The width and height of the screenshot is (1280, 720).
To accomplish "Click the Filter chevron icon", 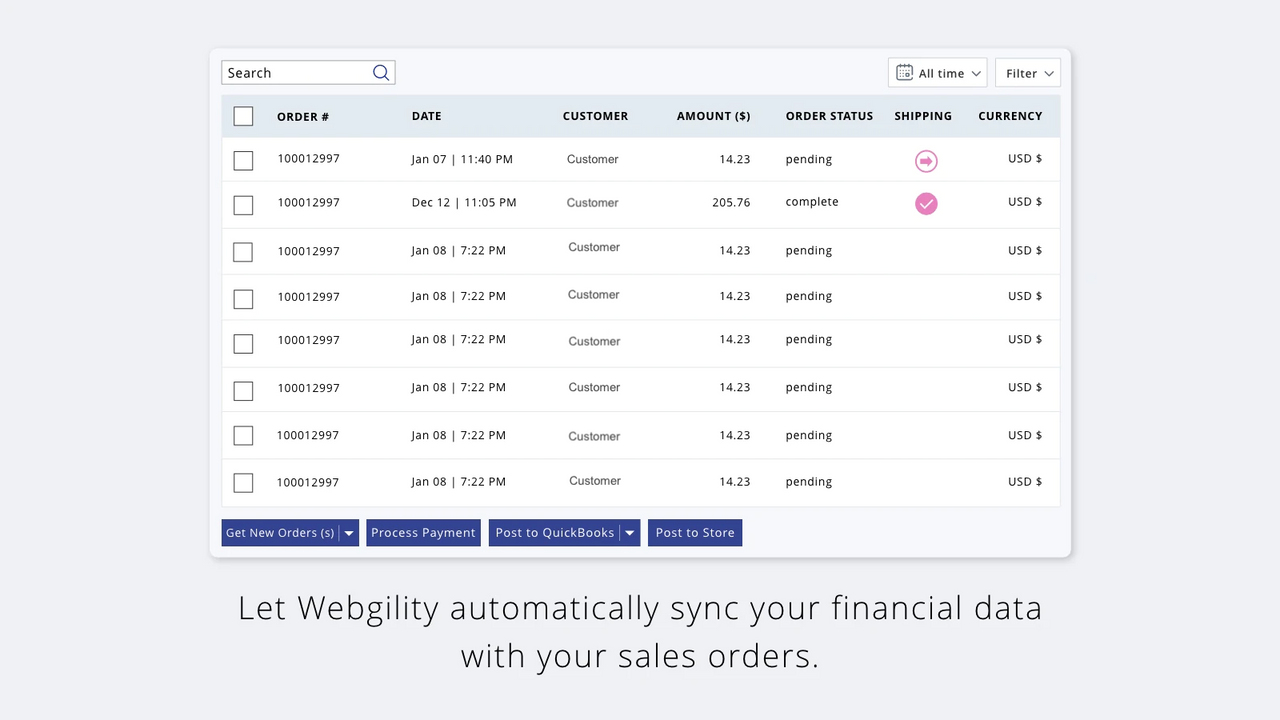I will [x=1049, y=72].
